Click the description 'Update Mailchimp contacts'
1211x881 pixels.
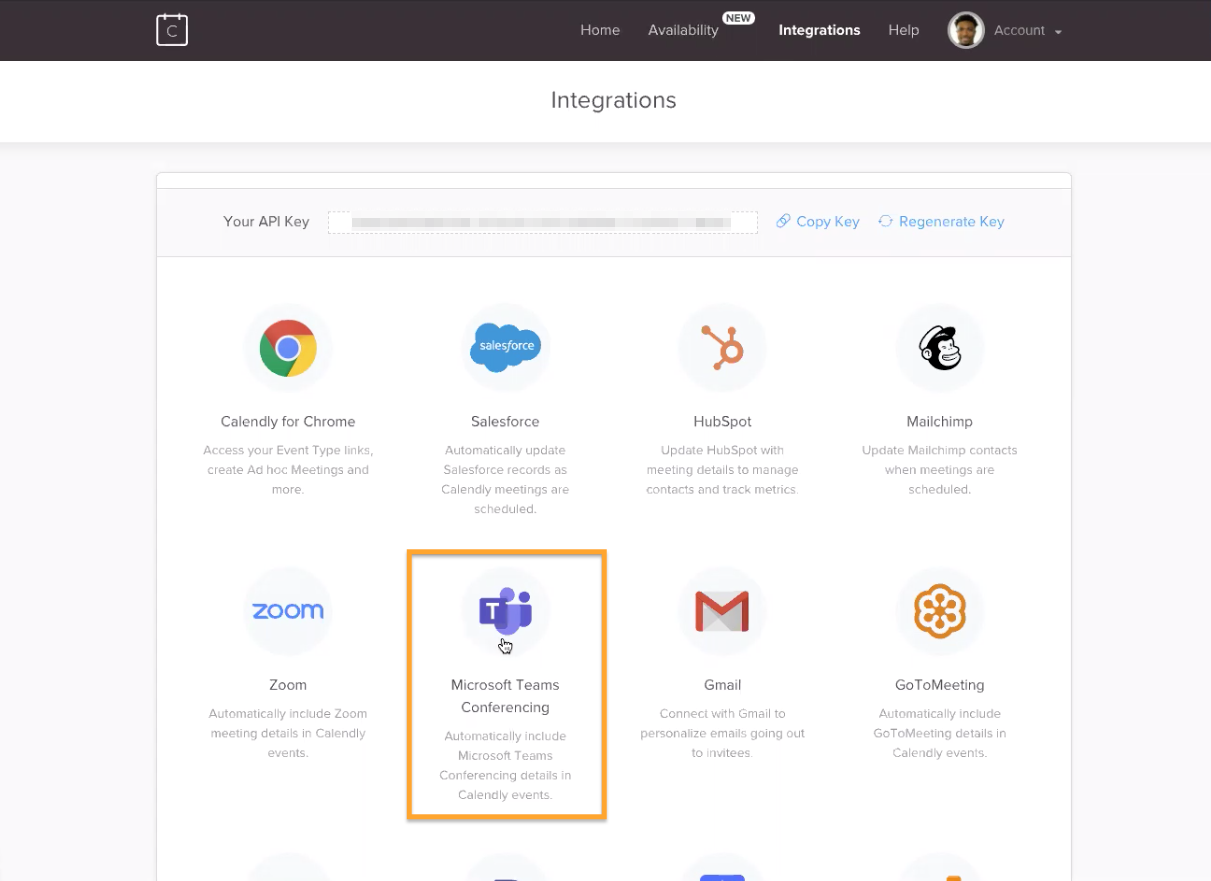940,470
